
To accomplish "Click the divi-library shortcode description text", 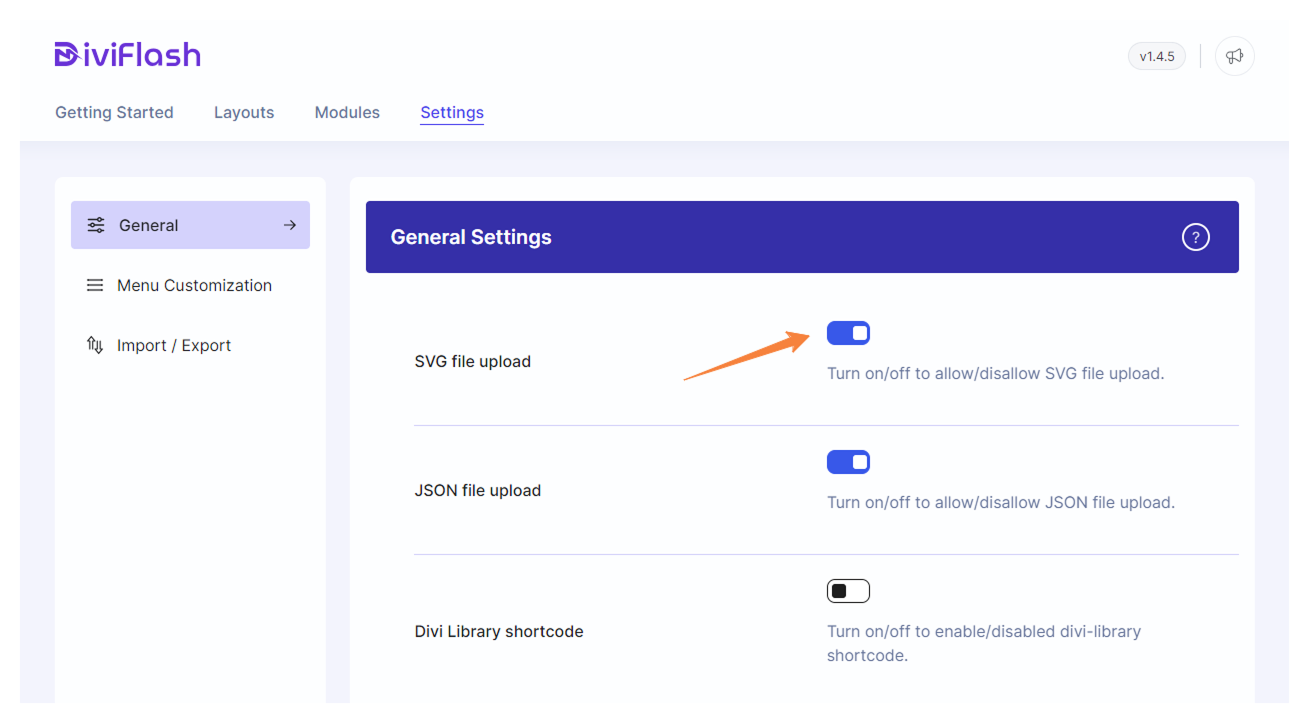I will click(984, 643).
